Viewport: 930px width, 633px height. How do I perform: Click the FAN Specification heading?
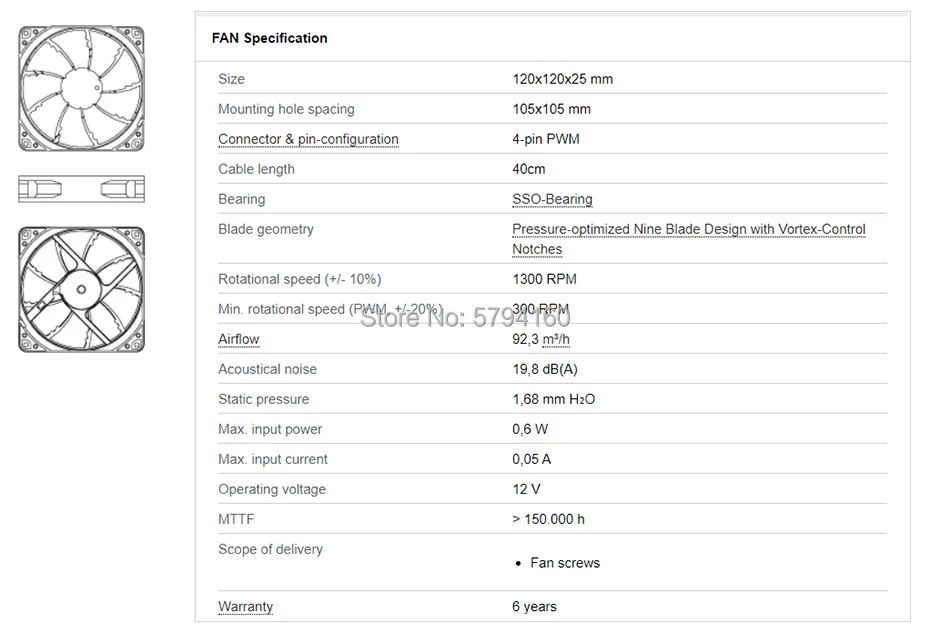tap(269, 38)
